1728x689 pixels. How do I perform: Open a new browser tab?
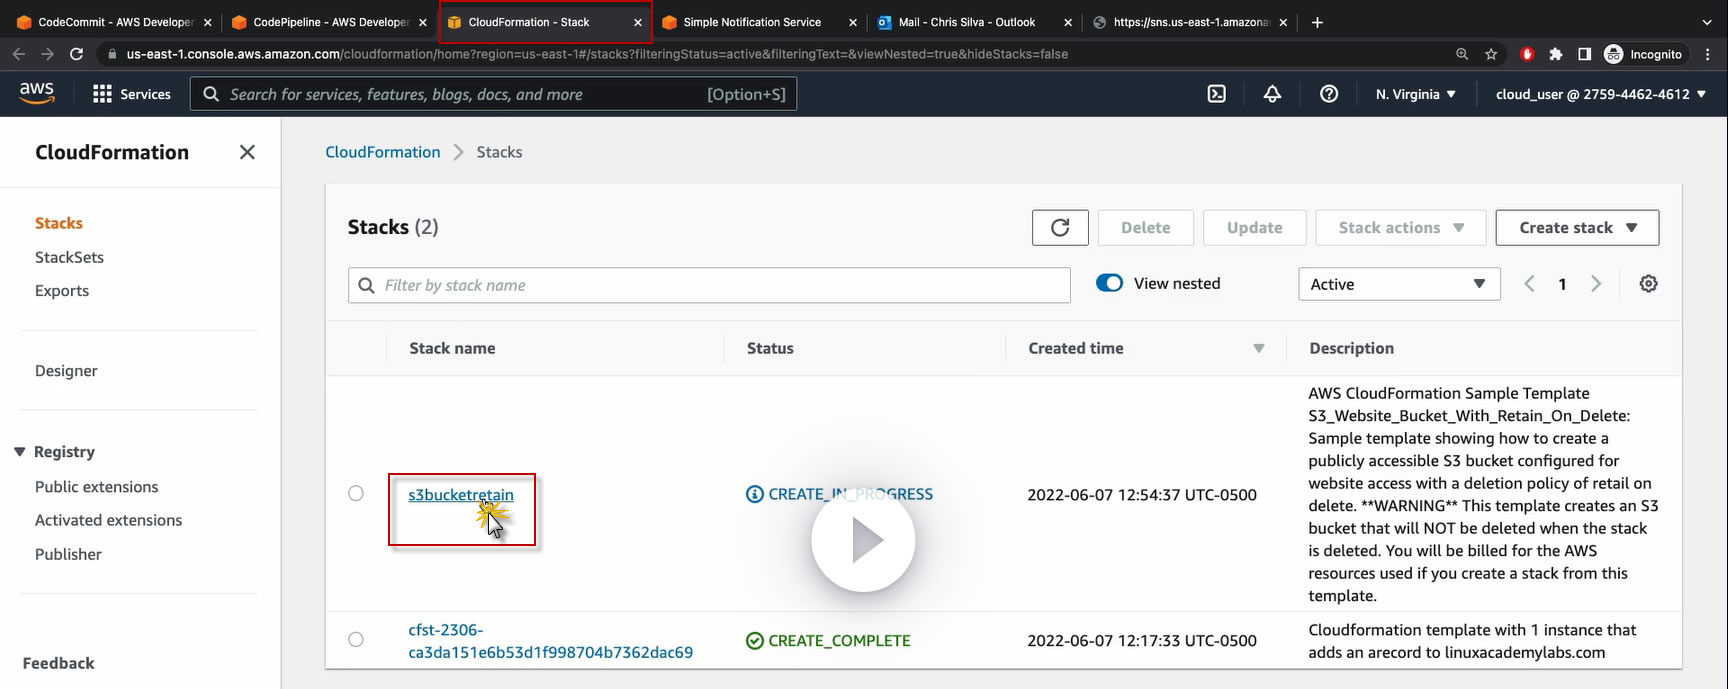click(x=1317, y=22)
